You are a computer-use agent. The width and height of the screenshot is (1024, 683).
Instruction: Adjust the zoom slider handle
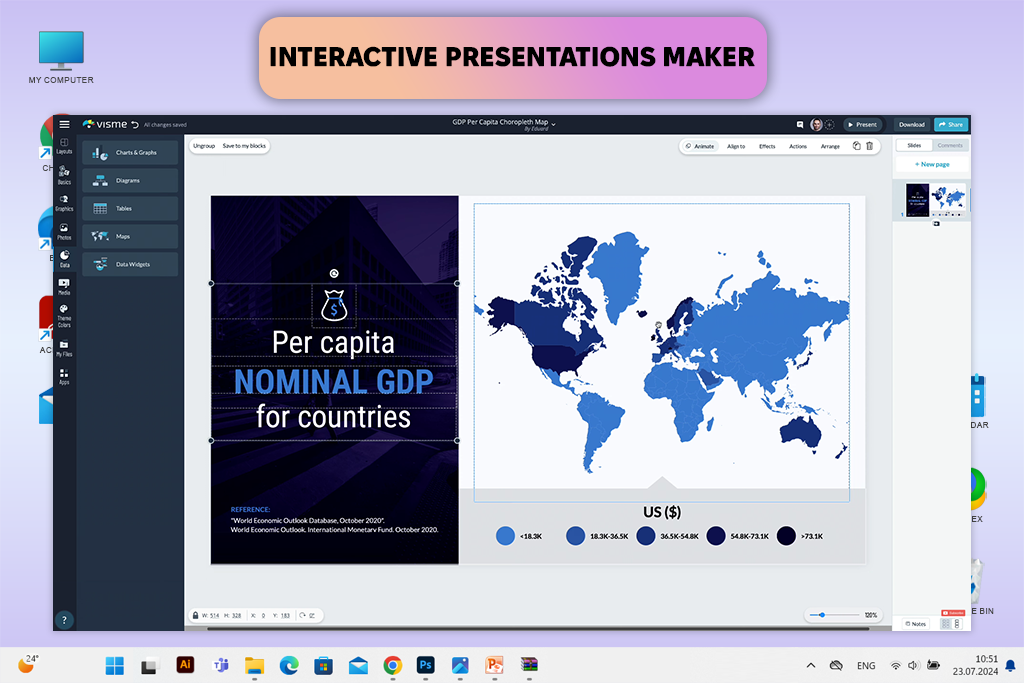click(822, 615)
